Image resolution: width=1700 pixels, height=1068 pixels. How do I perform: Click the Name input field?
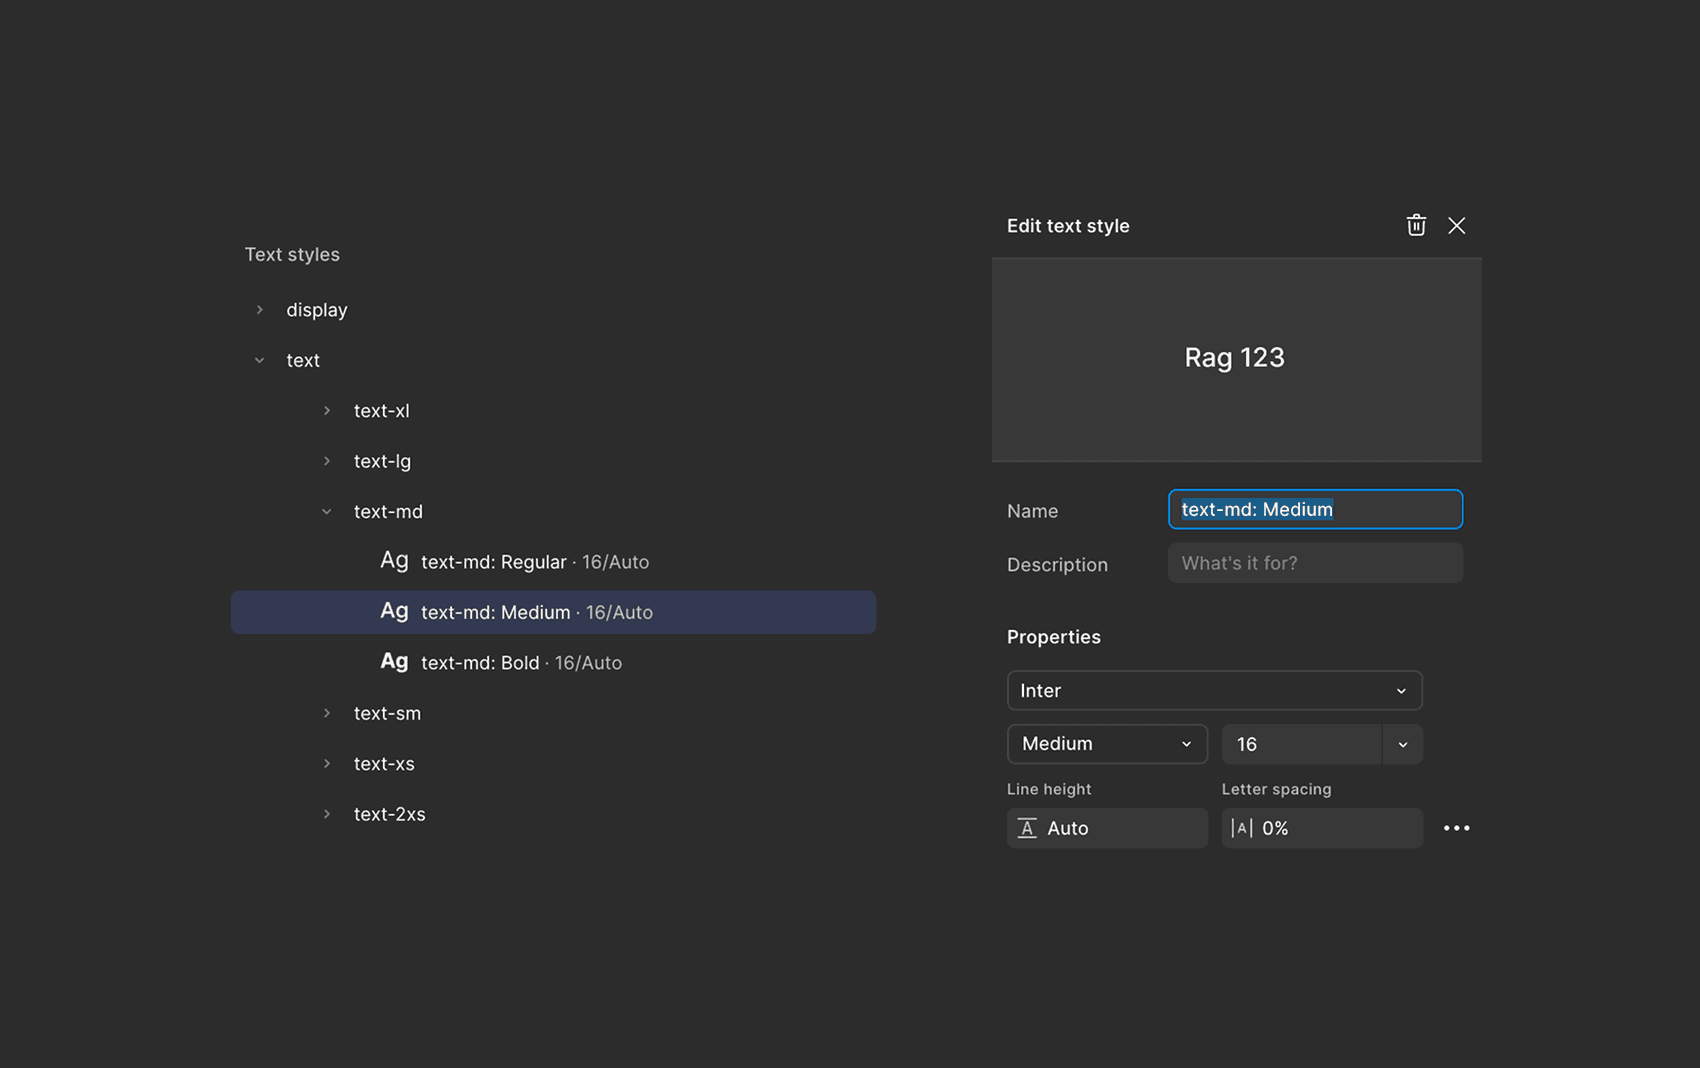(1315, 509)
